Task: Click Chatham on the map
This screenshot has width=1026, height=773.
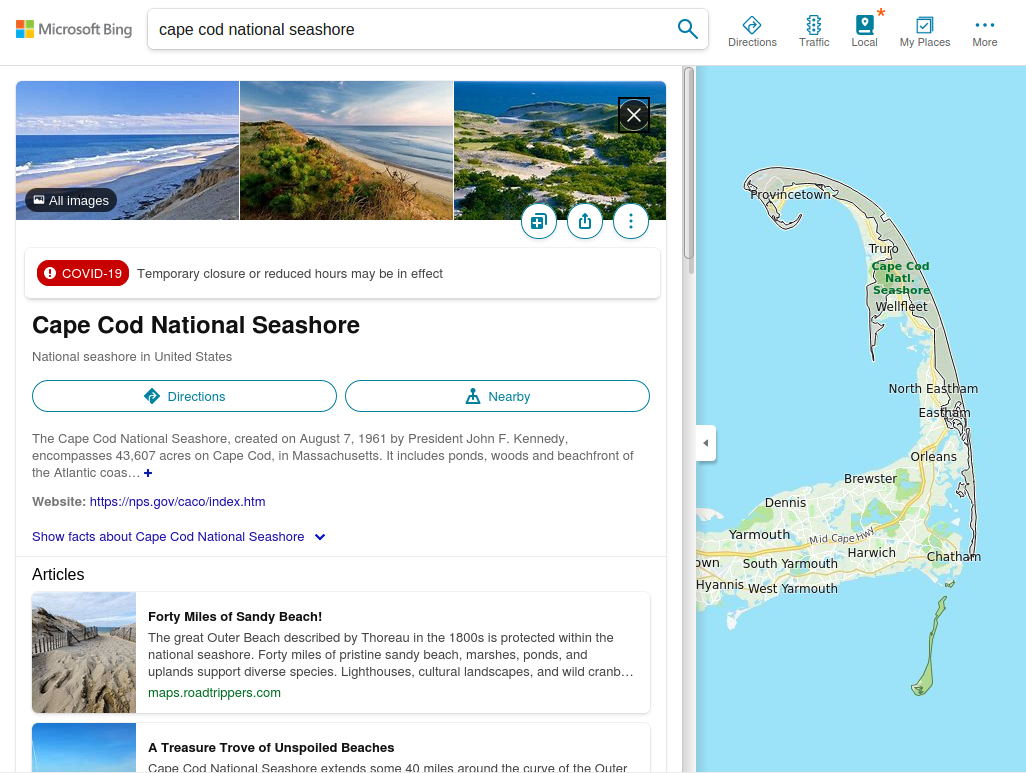Action: tap(953, 556)
